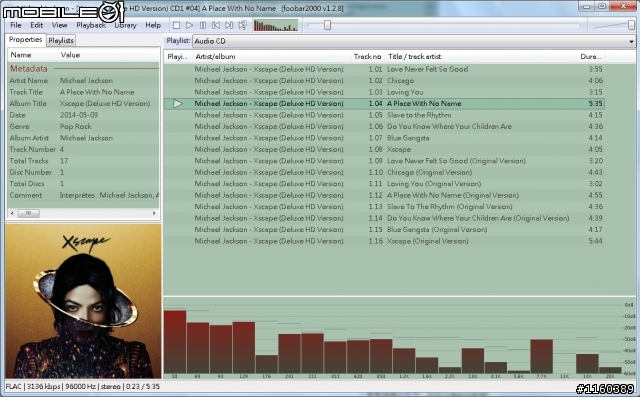Screen dimensions: 640x397
Task: Select Xscape (Original Version) track 1.16
Action: pos(384,241)
